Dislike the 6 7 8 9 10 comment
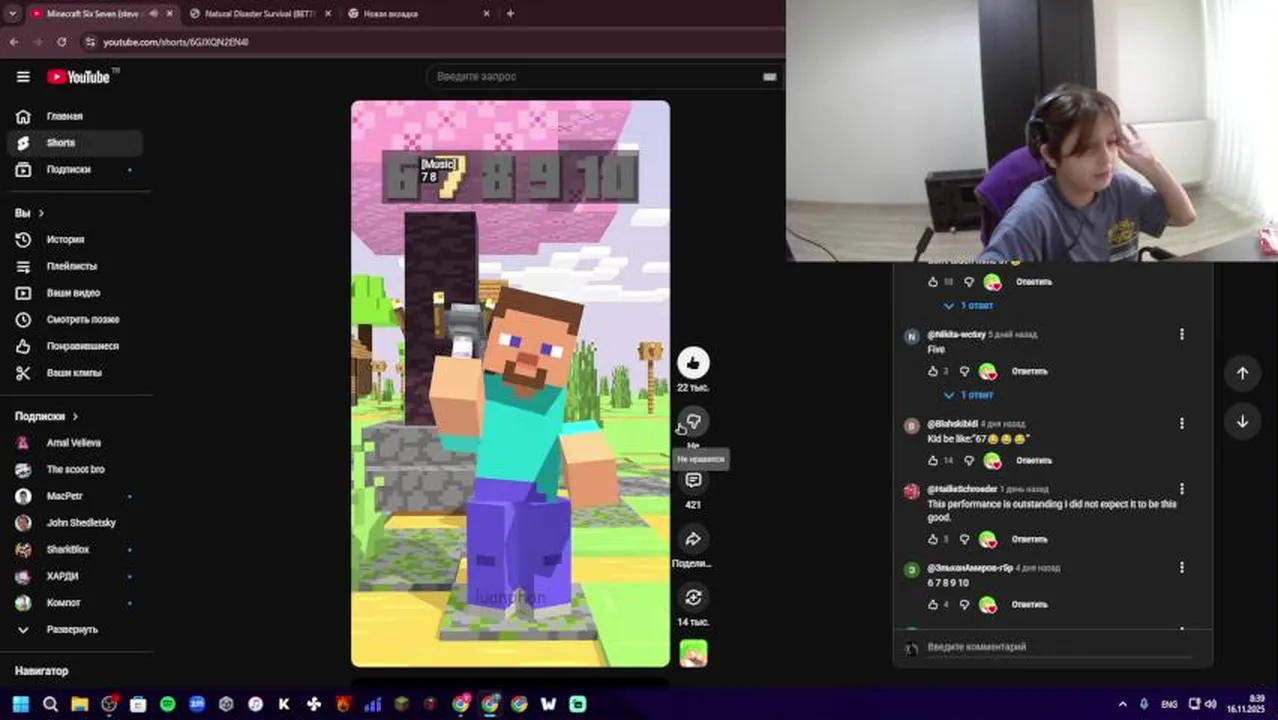Screen dimensions: 1278x720 [x=964, y=604]
